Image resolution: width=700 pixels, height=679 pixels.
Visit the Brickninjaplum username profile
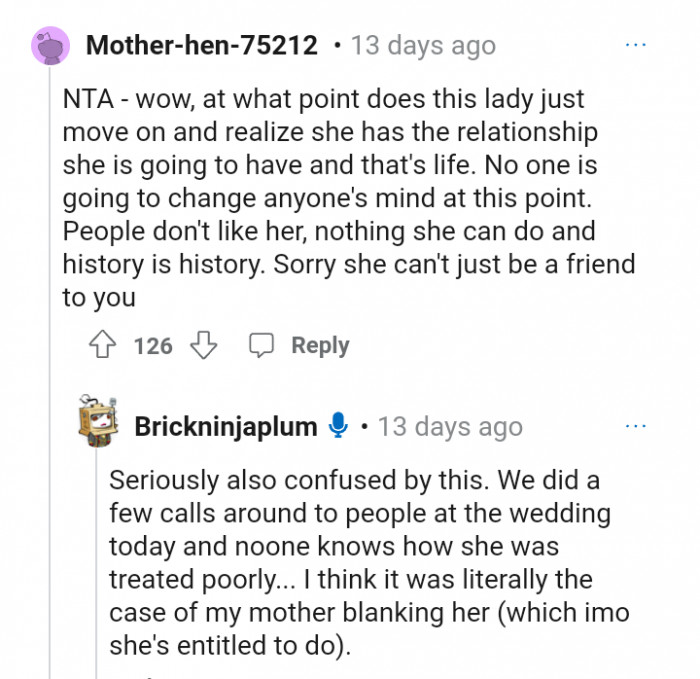(225, 427)
